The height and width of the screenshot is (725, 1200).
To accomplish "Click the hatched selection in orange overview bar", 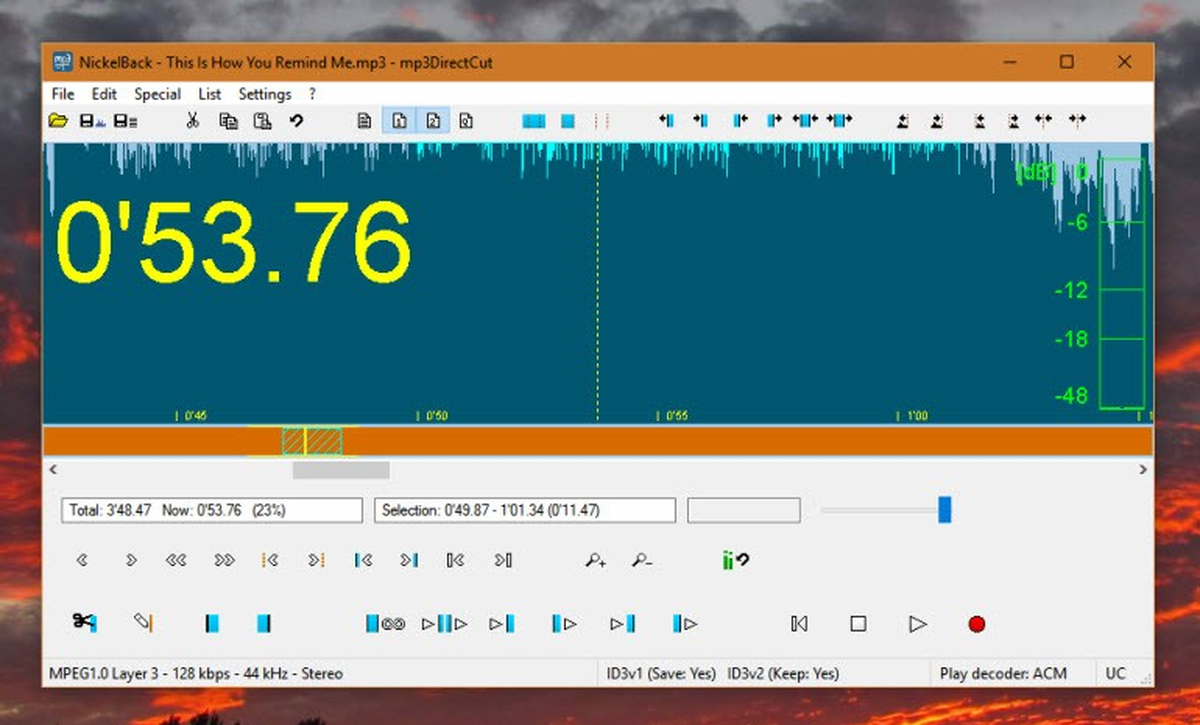I will (312, 441).
